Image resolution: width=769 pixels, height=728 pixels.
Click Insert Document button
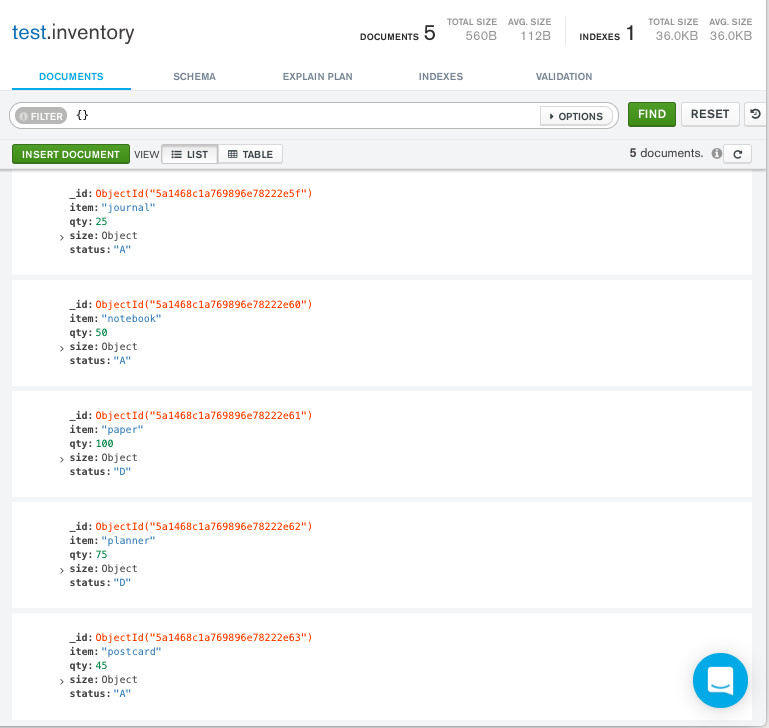[x=71, y=154]
